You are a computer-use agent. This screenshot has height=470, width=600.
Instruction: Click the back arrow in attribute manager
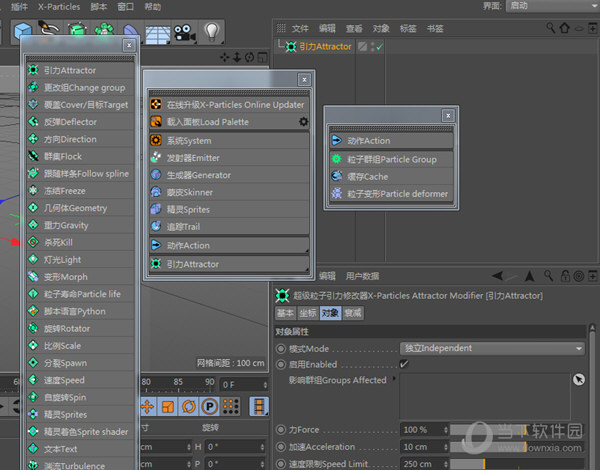498,276
